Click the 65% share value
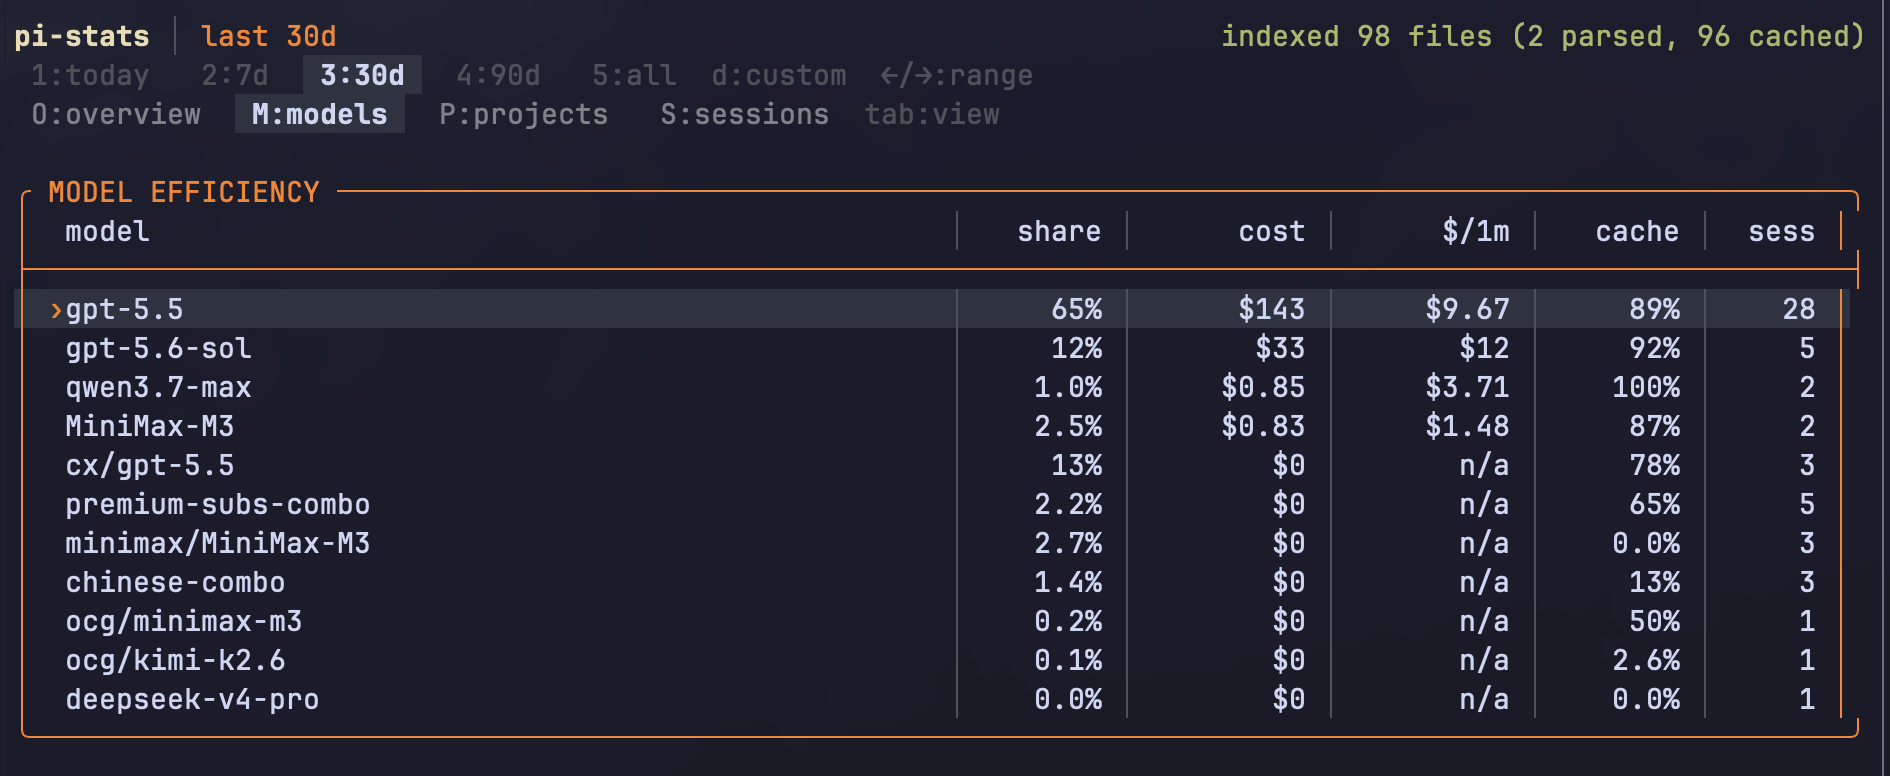This screenshot has height=776, width=1890. tap(1076, 309)
